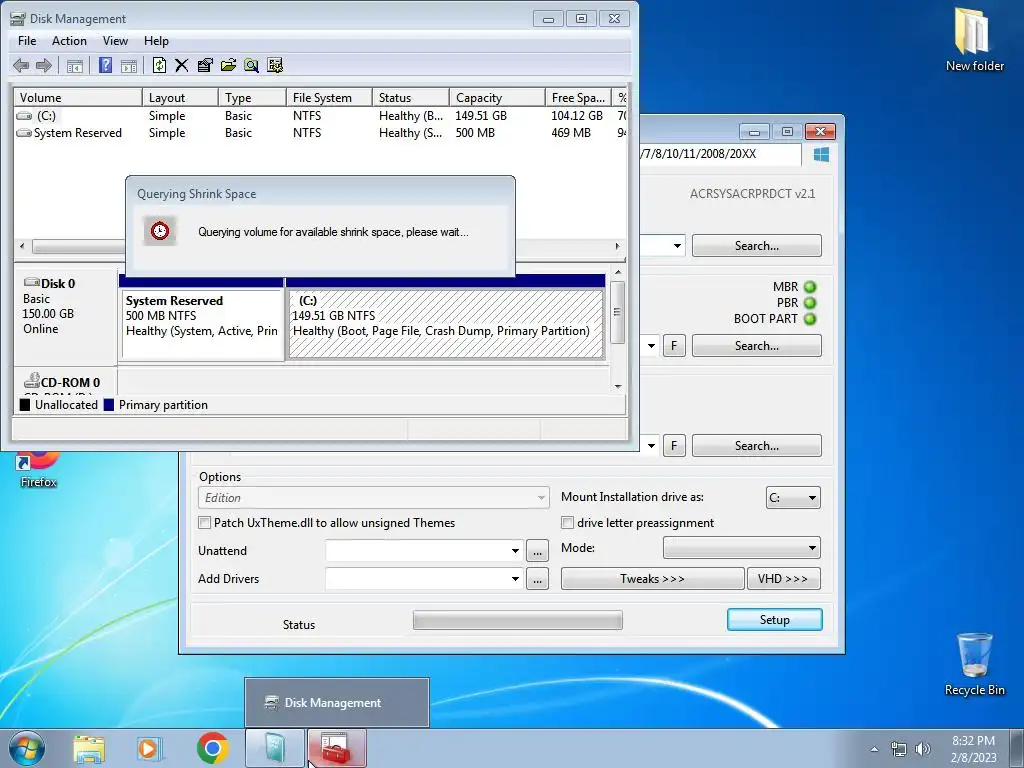Open the Unattend dropdown list
Viewport: 1024px width, 768px height.
(515, 551)
